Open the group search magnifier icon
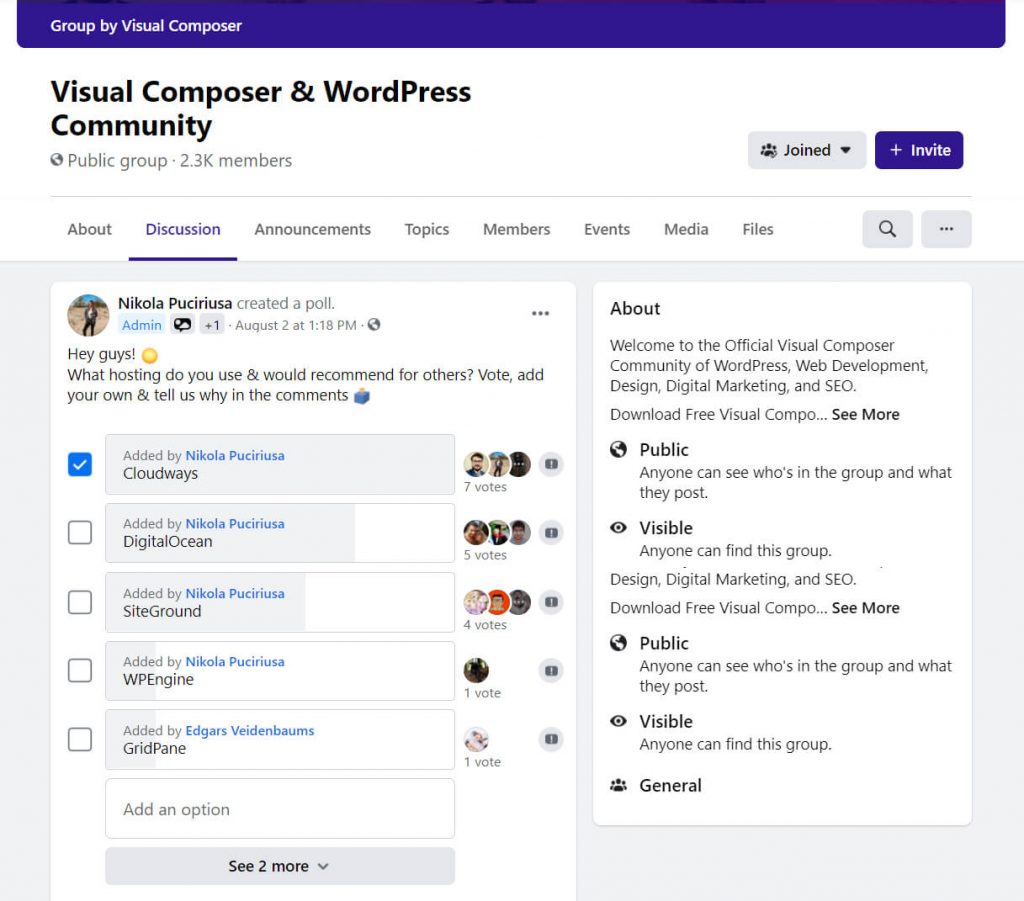This screenshot has width=1024, height=901. coord(887,229)
